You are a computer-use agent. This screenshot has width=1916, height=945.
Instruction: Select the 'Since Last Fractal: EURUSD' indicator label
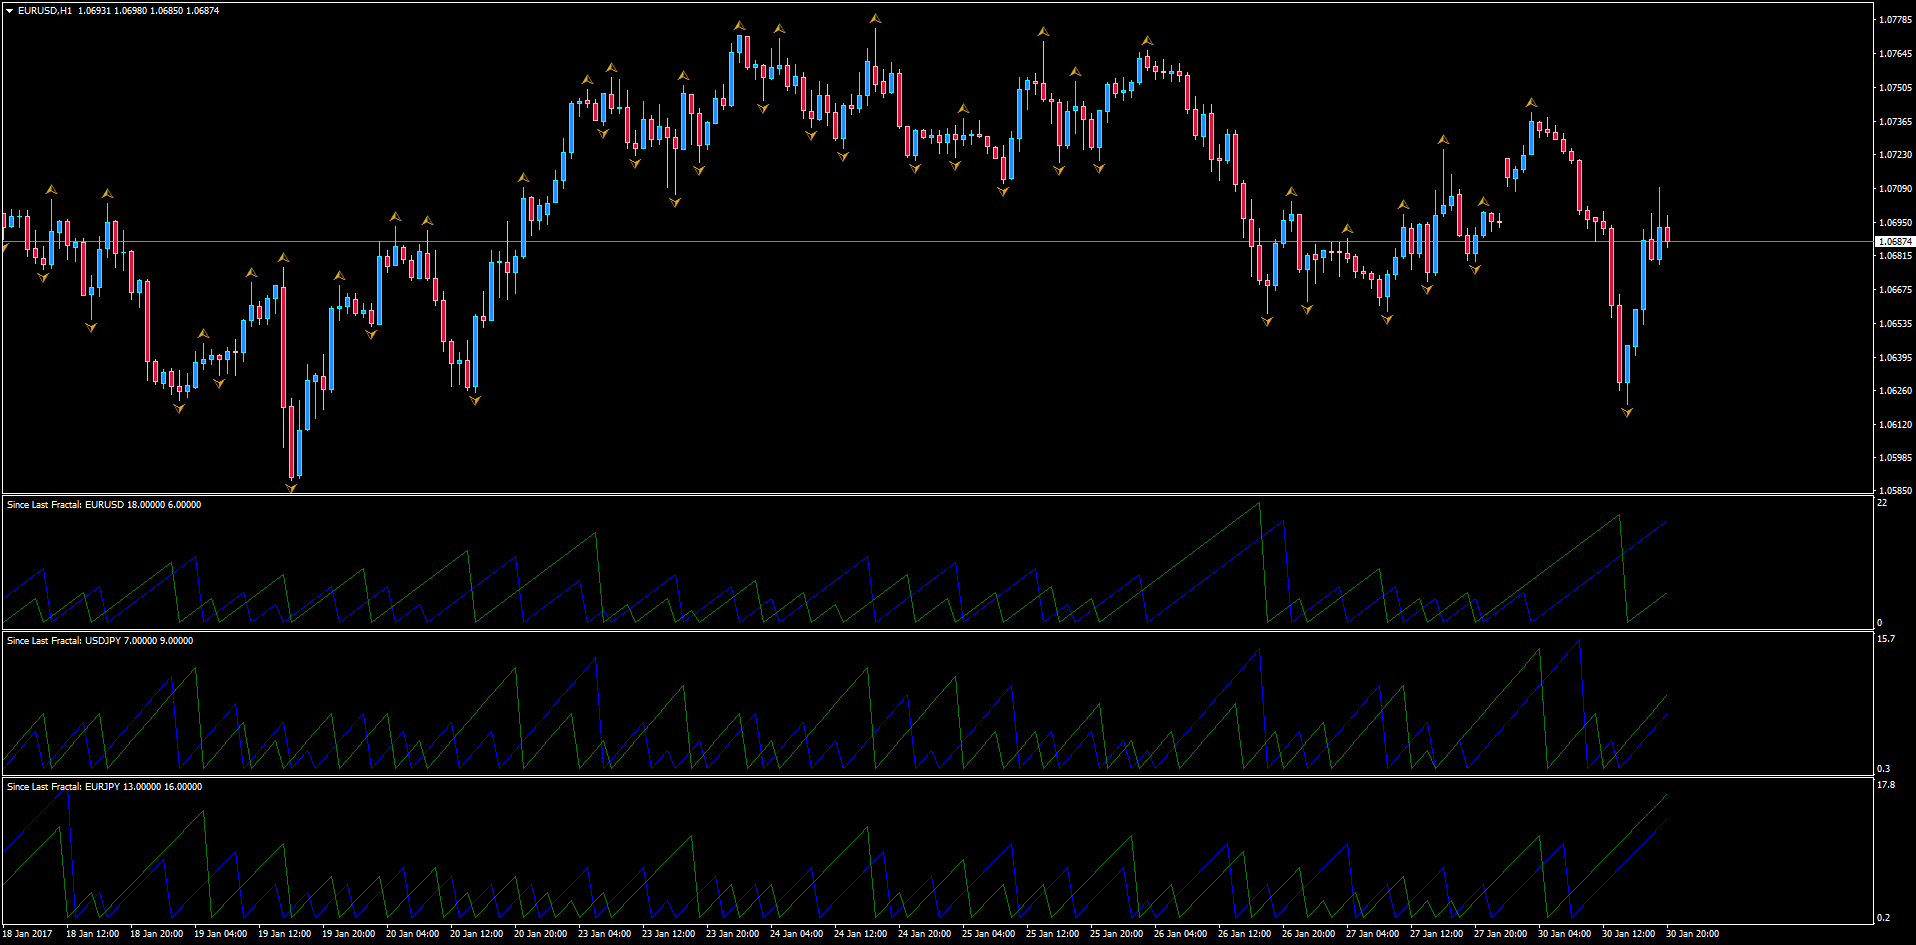tap(66, 505)
